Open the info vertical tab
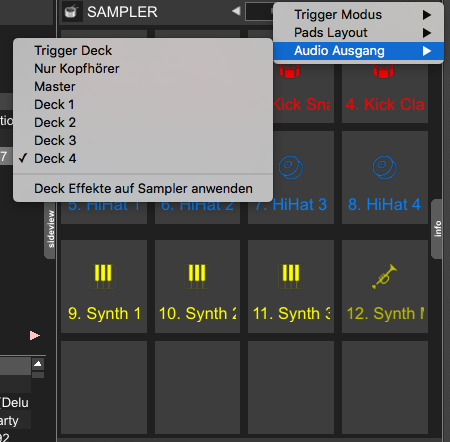Image resolution: width=450 pixels, height=442 pixels. coord(437,229)
